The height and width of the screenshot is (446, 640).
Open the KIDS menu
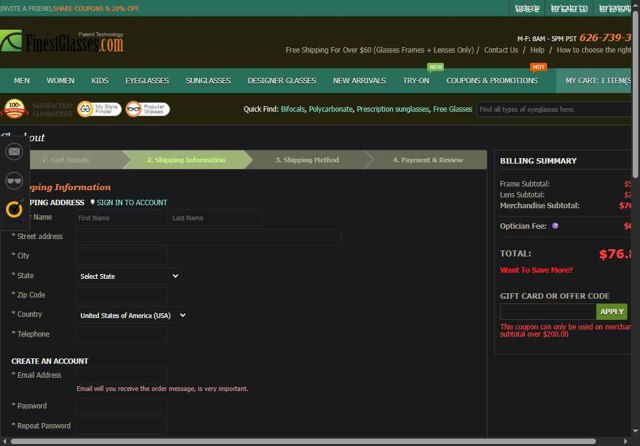point(100,81)
